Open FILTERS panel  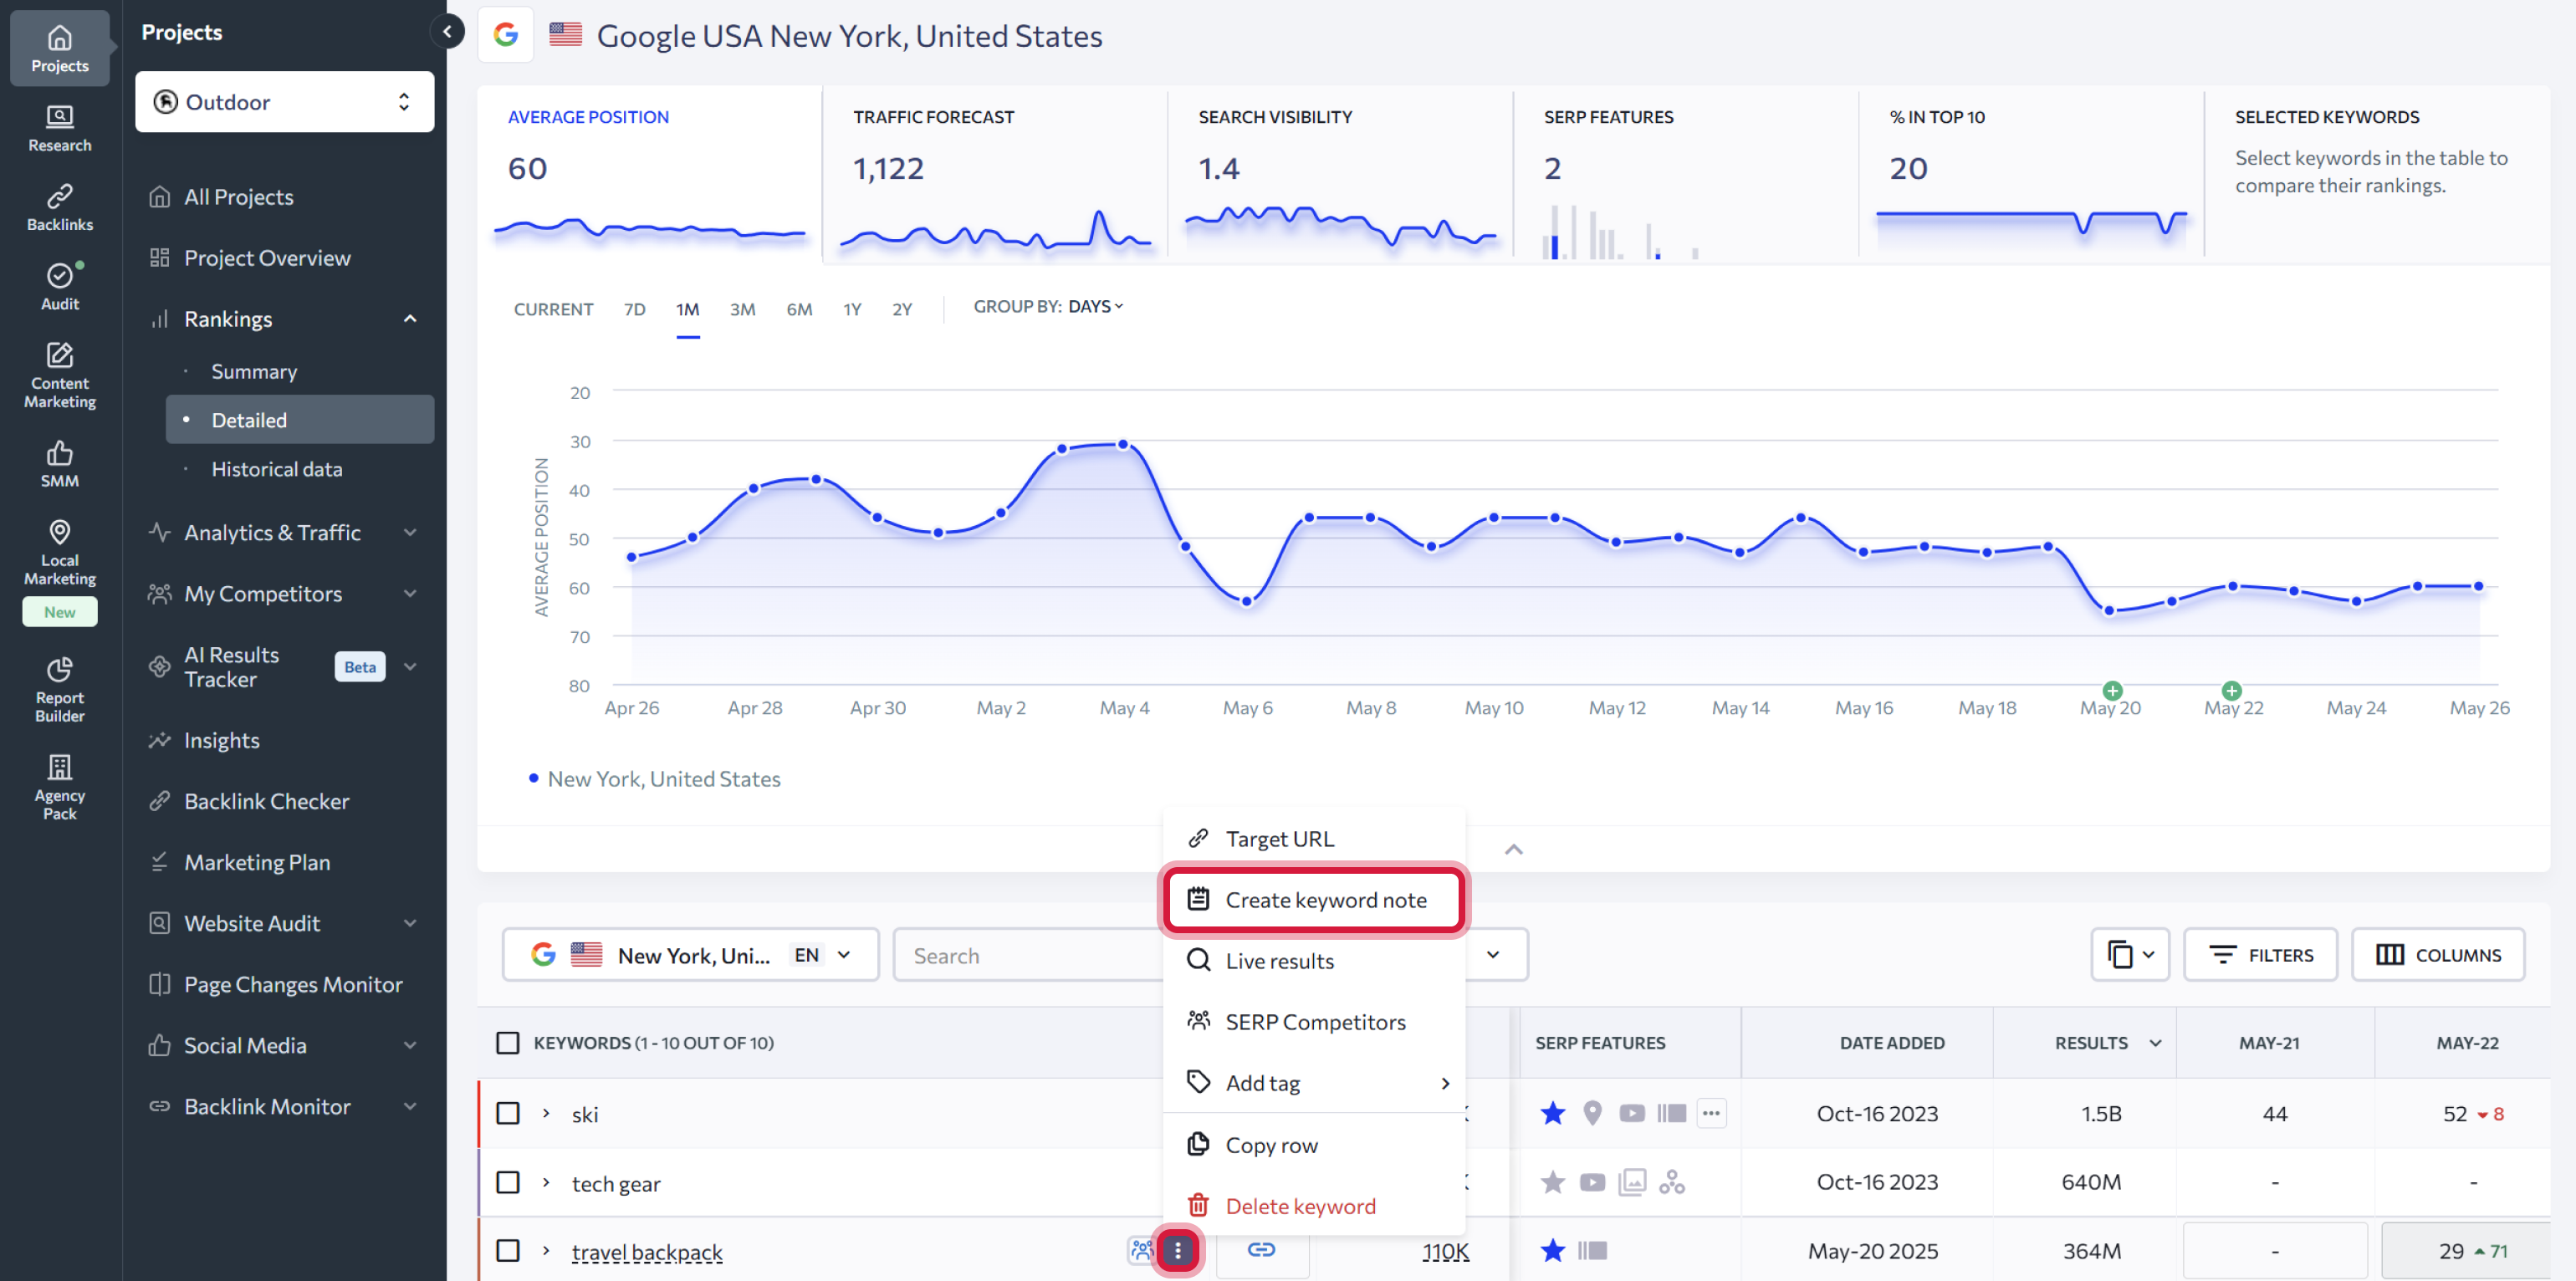[x=2260, y=955]
